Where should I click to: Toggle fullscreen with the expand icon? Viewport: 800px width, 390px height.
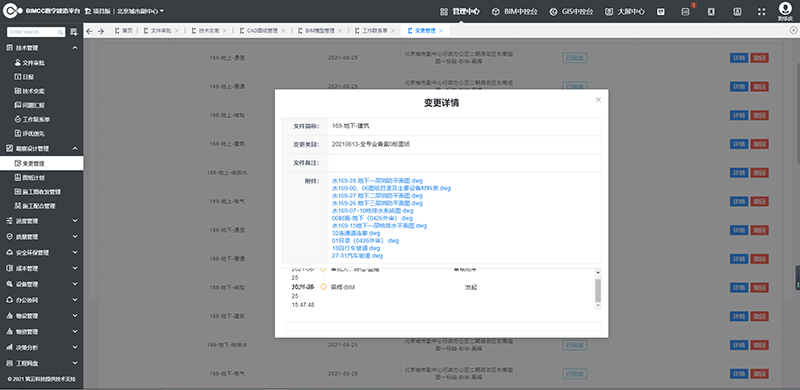pyautogui.click(x=762, y=11)
